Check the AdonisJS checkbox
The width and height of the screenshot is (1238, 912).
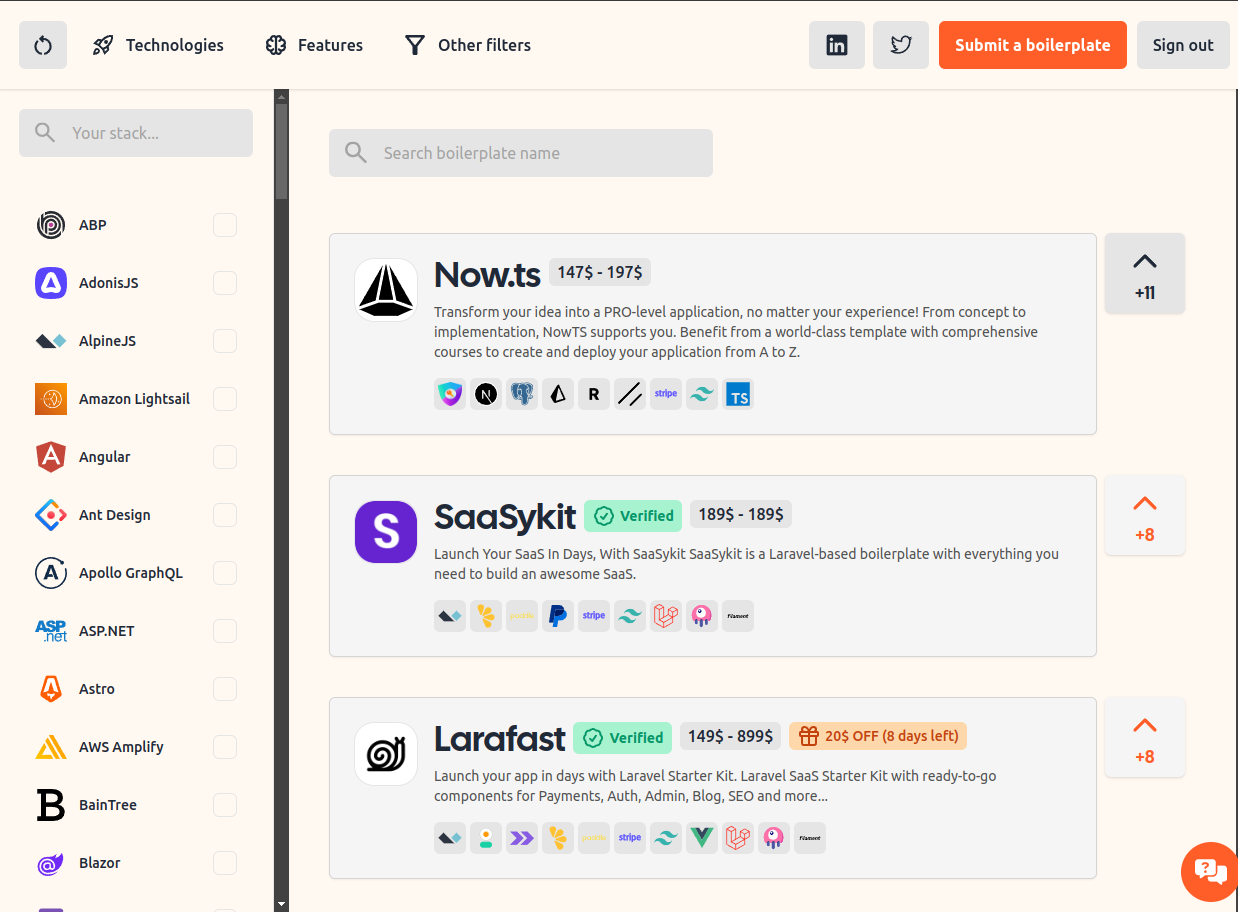coord(225,283)
